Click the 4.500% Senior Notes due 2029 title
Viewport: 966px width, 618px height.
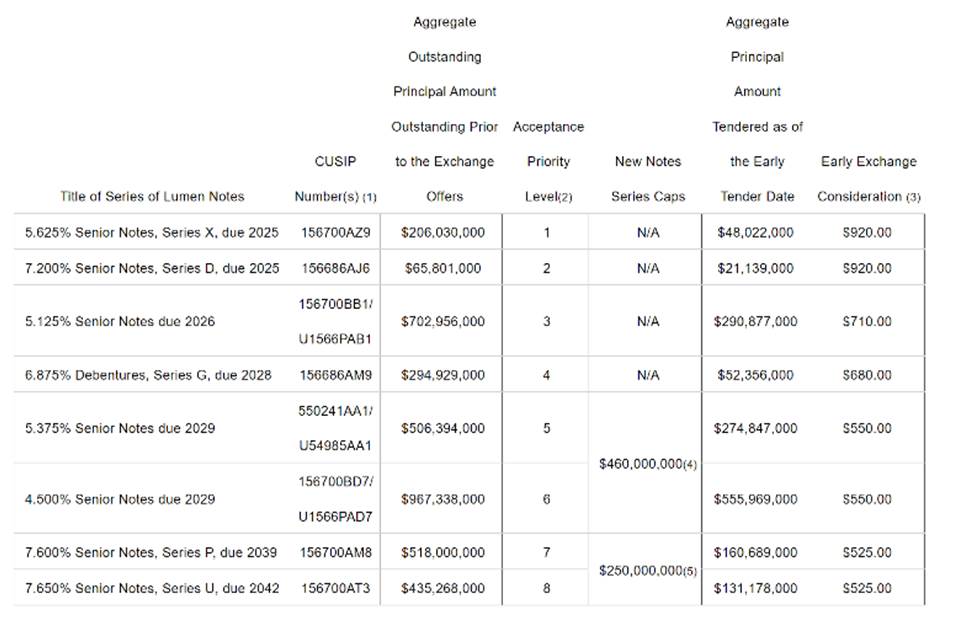(x=120, y=499)
